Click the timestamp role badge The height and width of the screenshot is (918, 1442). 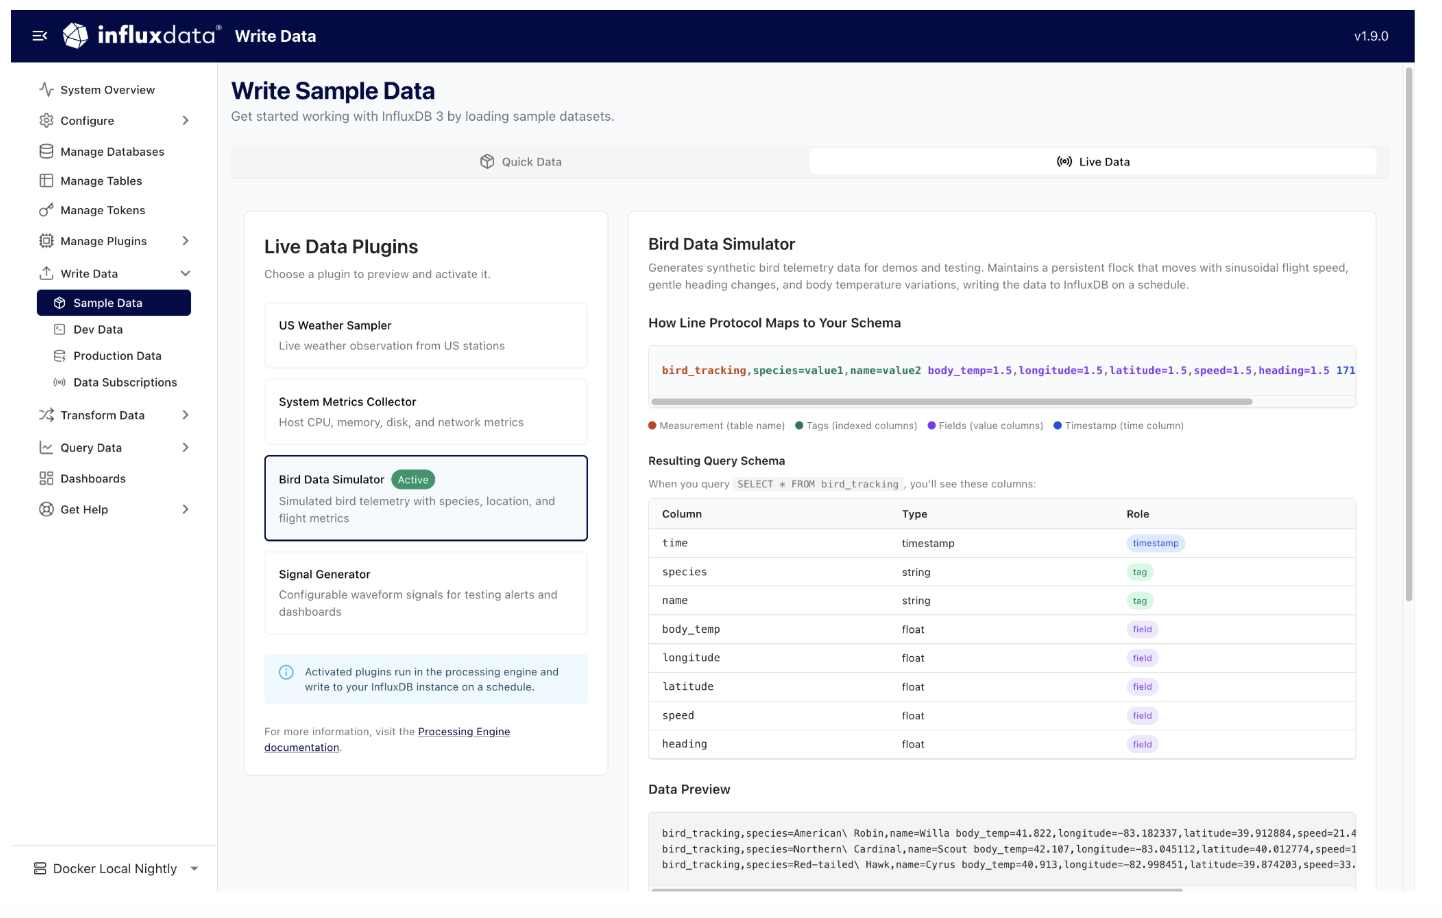1155,543
